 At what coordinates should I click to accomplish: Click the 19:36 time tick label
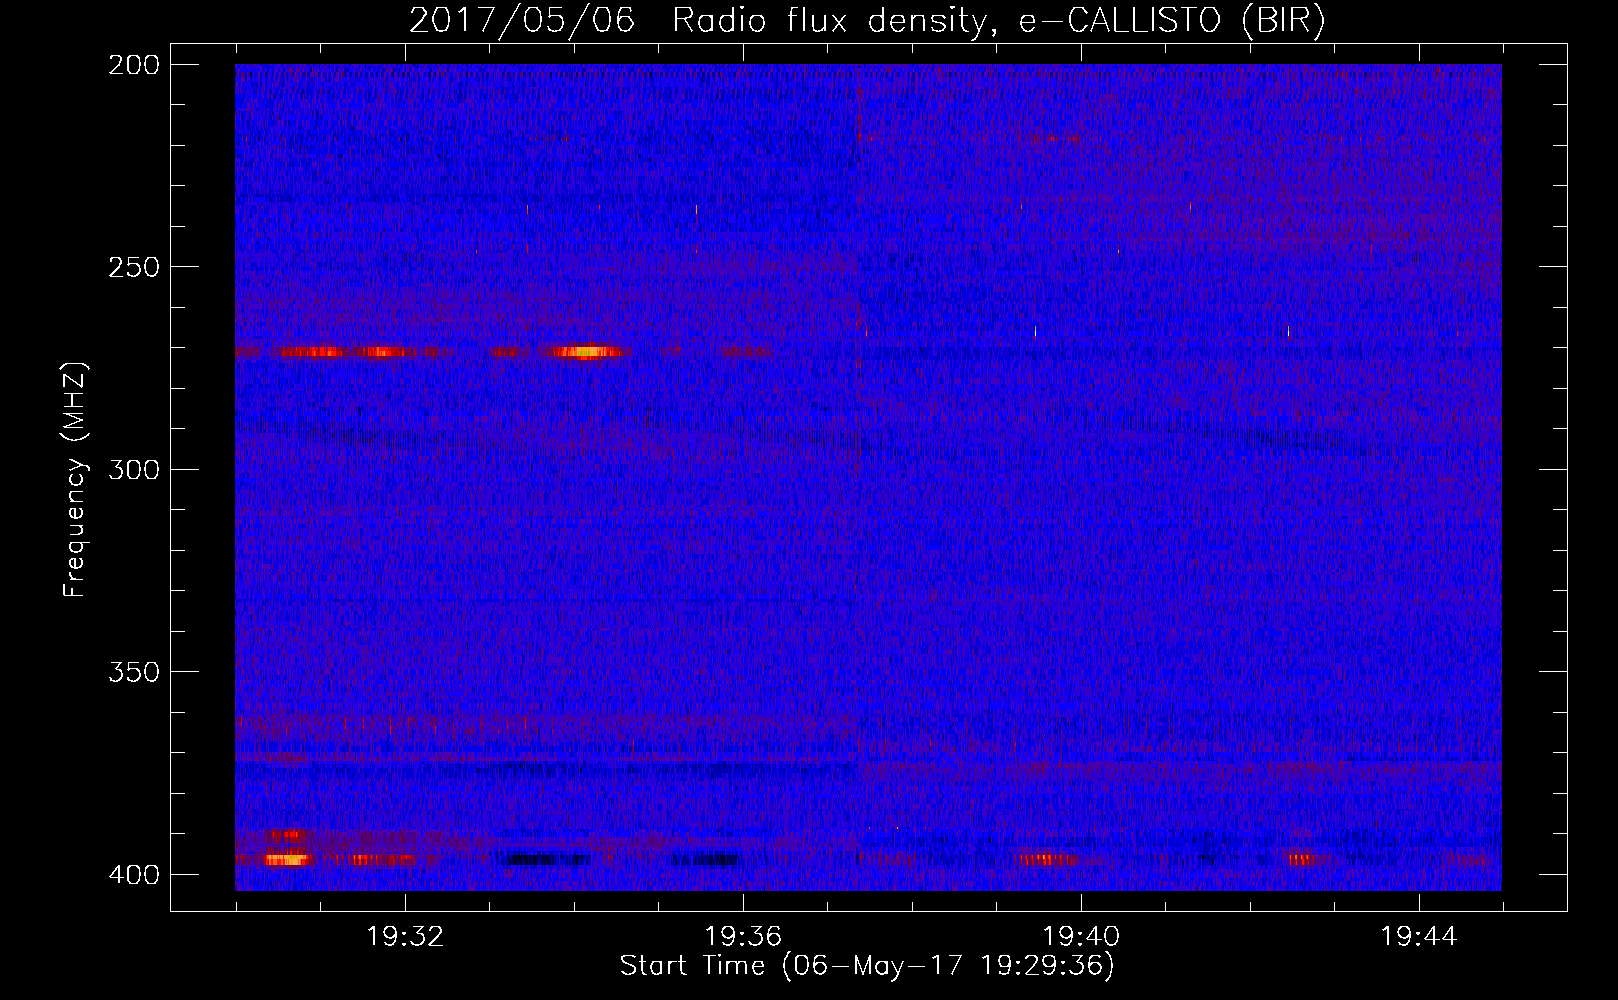click(x=743, y=937)
